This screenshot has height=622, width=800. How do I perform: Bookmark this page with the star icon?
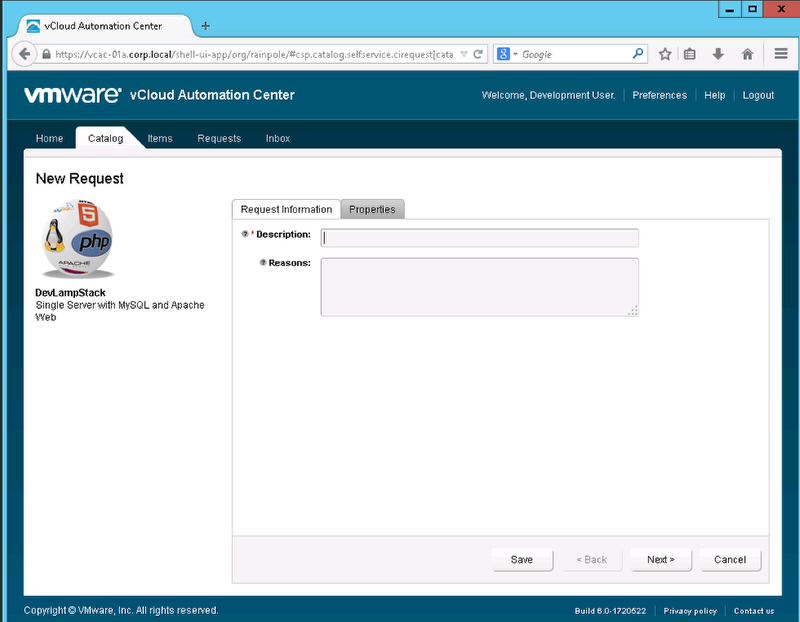[x=665, y=54]
